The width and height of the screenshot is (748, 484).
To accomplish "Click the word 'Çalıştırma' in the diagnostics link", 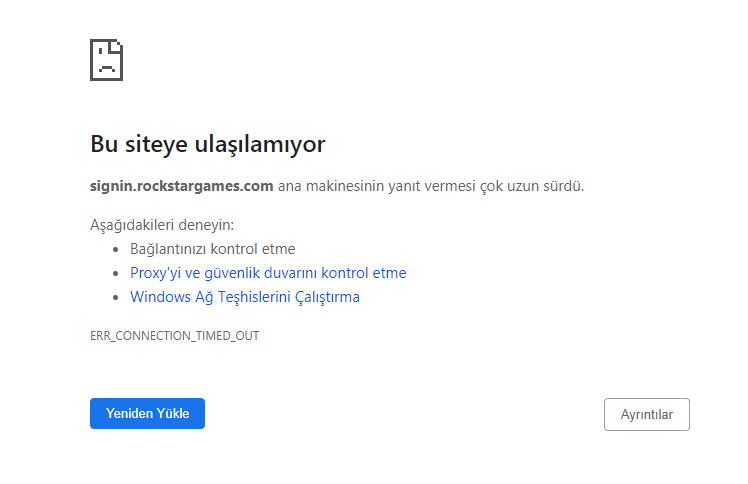I will pos(327,297).
